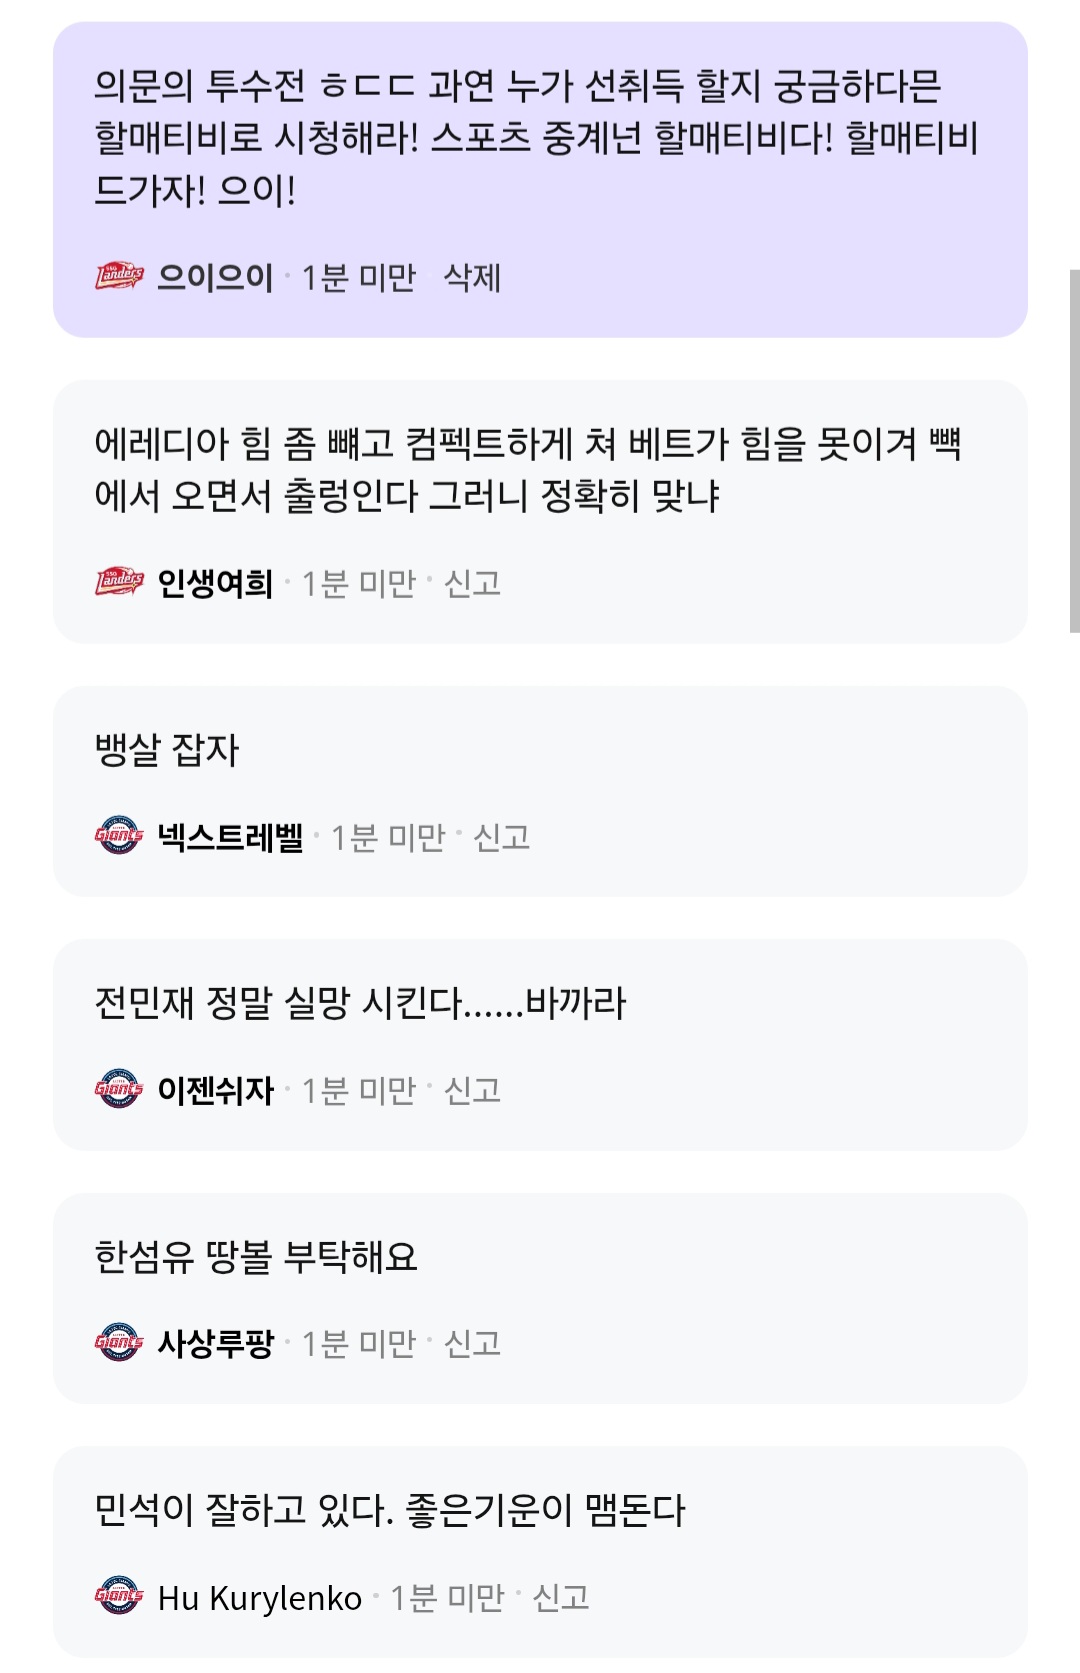Report the comment by 인생여희
Image resolution: width=1080 pixels, height=1673 pixels.
click(x=472, y=583)
